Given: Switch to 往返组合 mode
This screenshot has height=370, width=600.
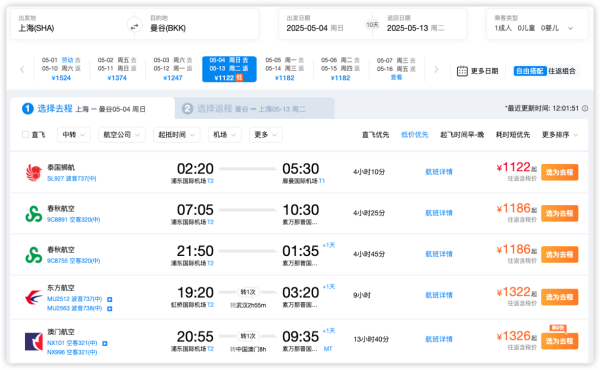Looking at the screenshot, I should click(562, 71).
